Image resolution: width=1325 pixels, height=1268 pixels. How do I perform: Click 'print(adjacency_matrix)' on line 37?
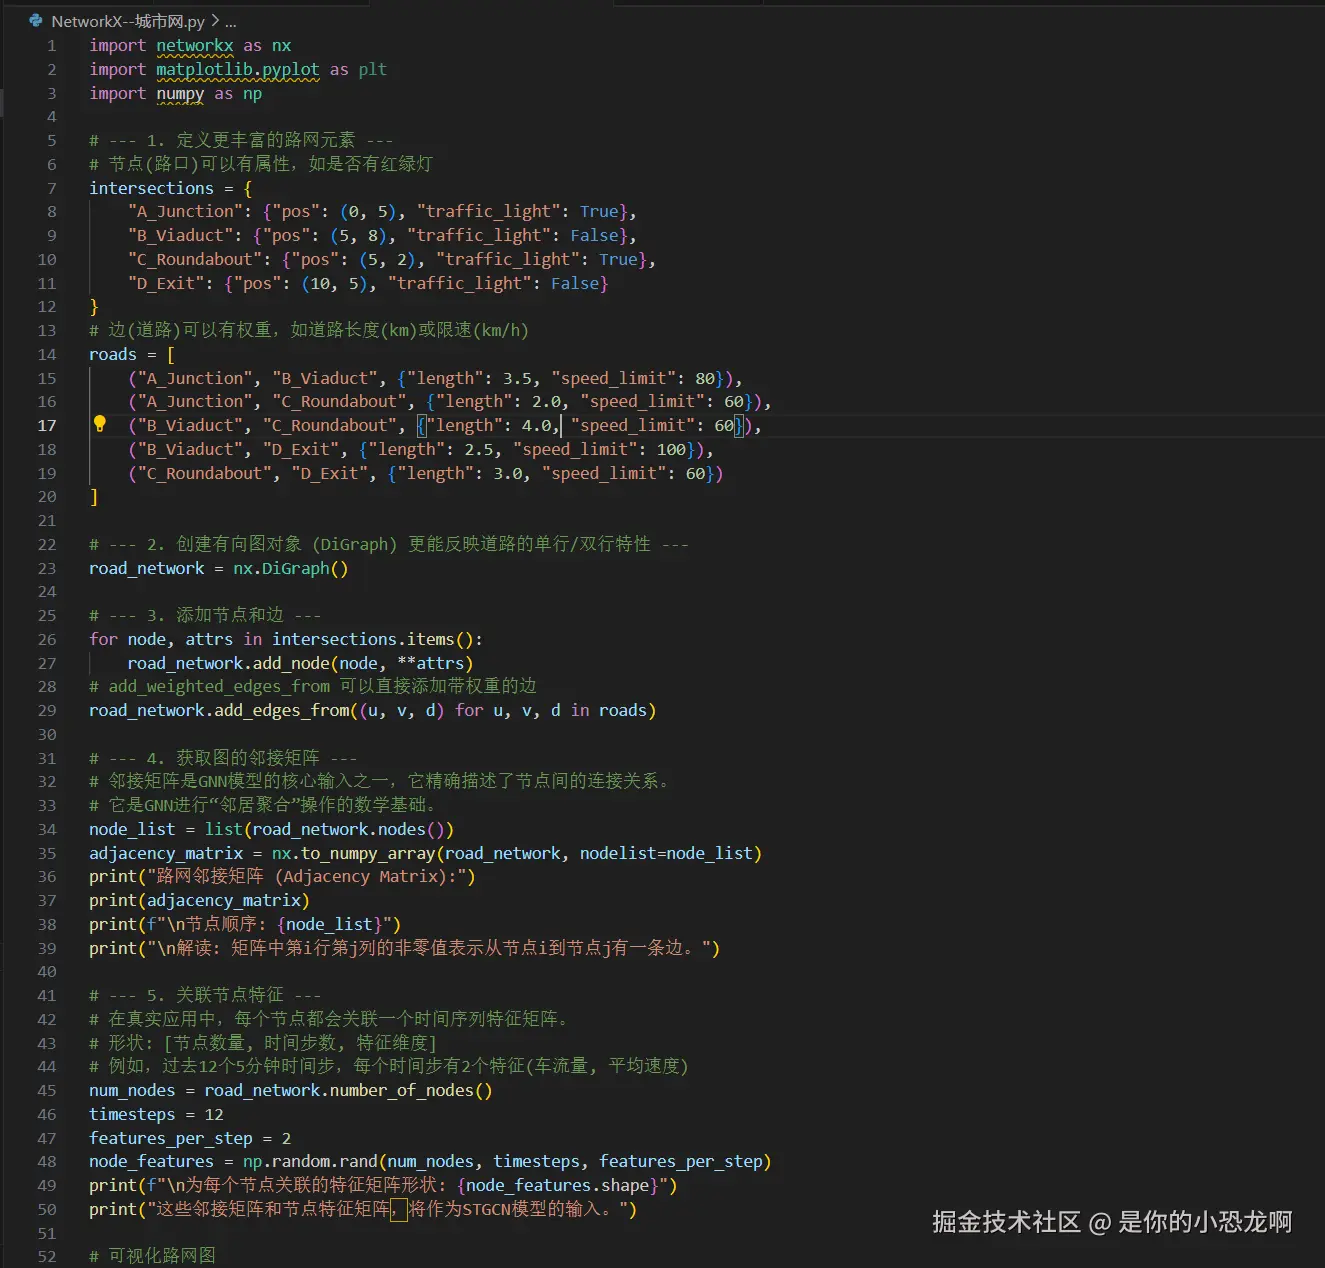(x=199, y=901)
